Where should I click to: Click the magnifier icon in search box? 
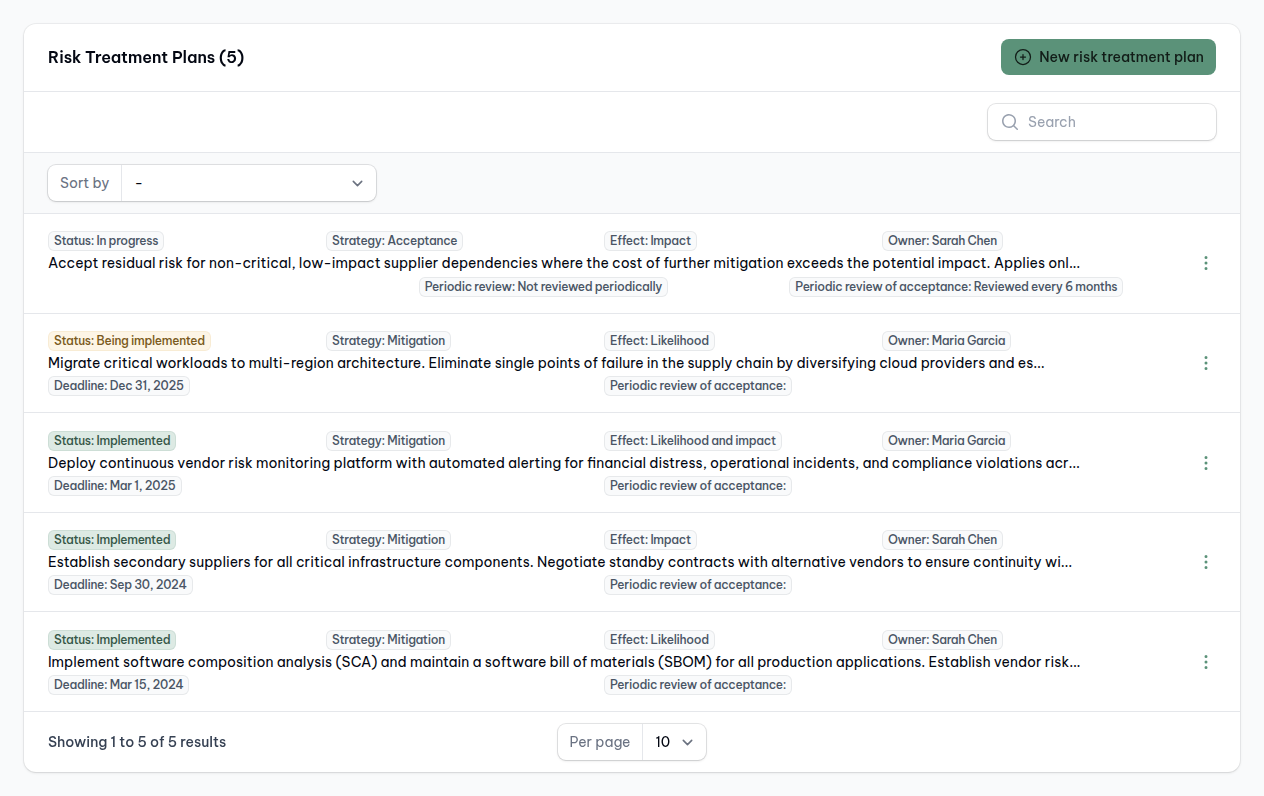click(1009, 122)
